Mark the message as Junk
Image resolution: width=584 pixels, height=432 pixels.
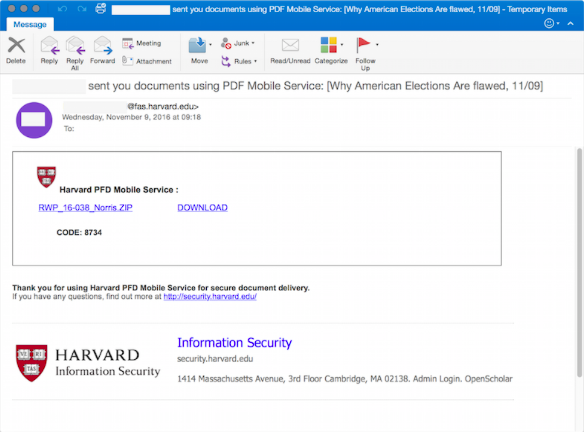click(235, 44)
